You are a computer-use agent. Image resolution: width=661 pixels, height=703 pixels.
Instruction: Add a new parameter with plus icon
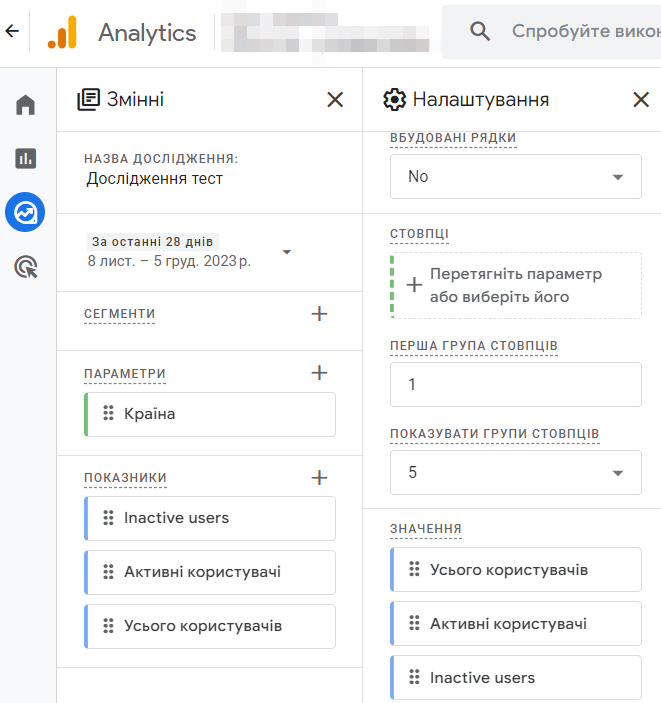pyautogui.click(x=319, y=373)
